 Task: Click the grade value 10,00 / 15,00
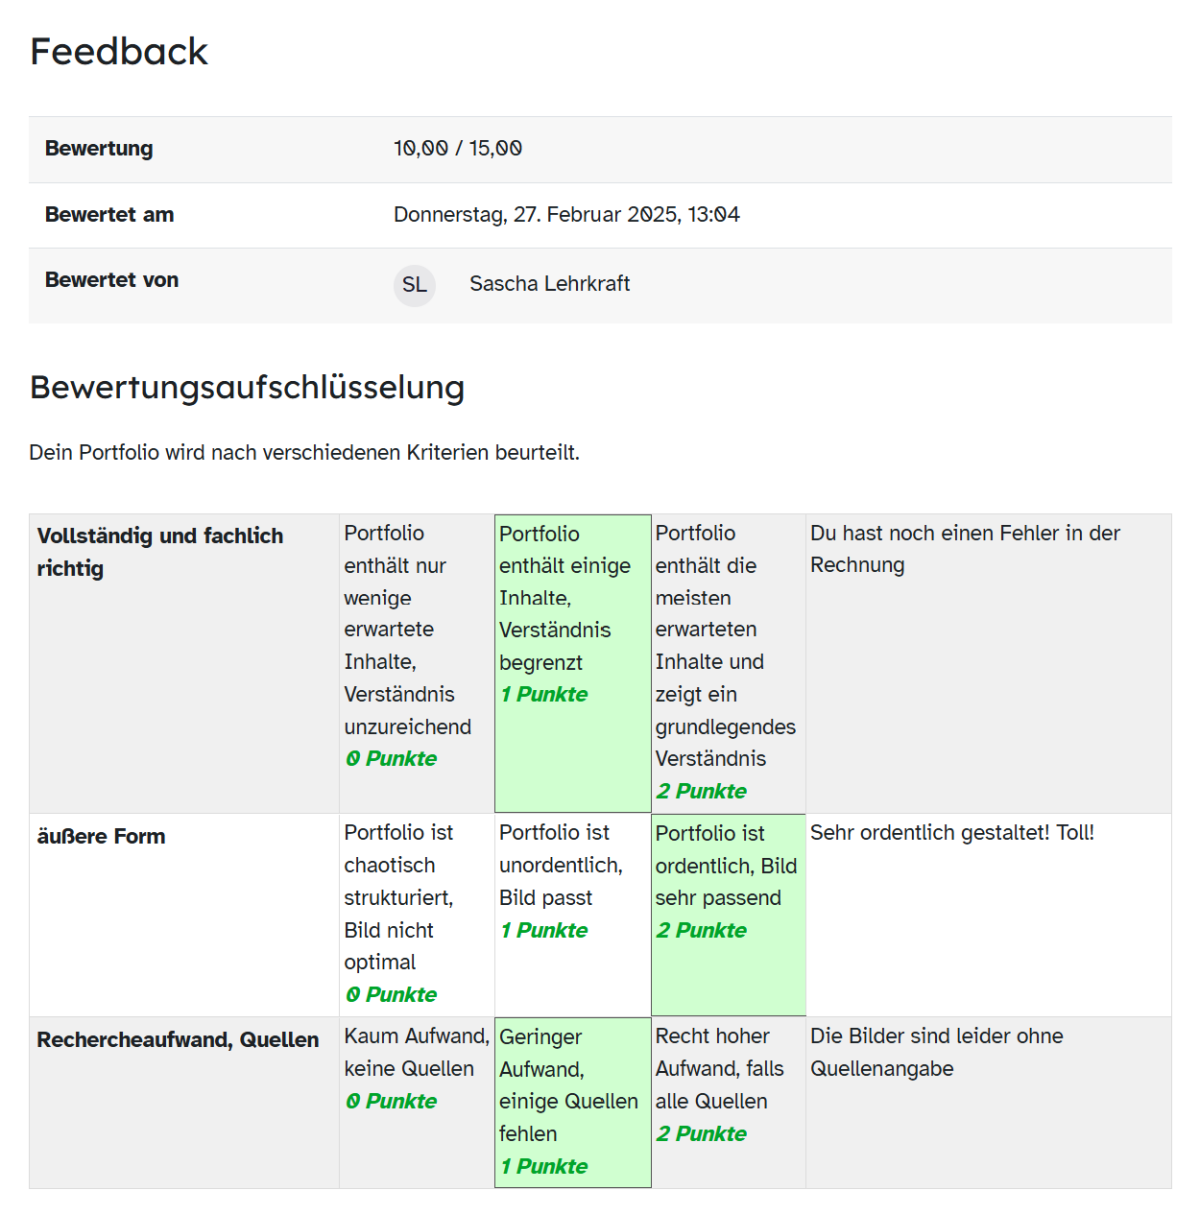[x=458, y=149]
